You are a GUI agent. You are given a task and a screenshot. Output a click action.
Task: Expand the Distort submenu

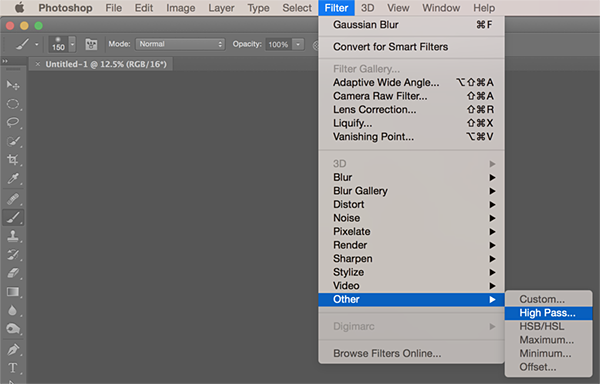tap(411, 205)
